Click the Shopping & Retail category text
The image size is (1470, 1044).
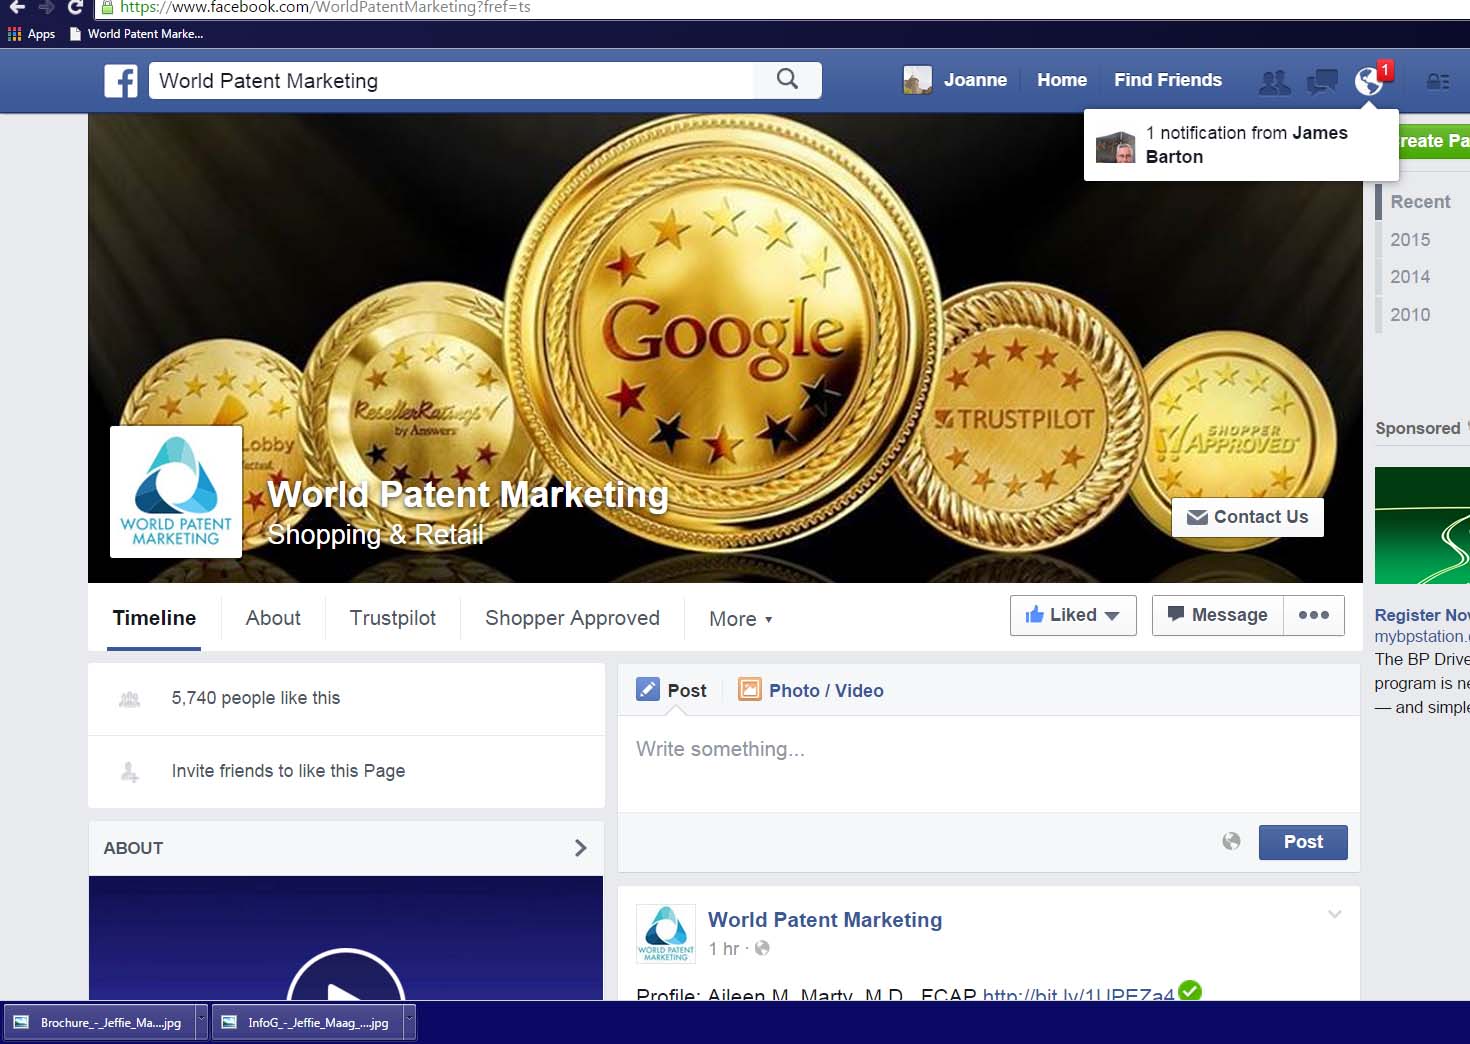pos(375,535)
